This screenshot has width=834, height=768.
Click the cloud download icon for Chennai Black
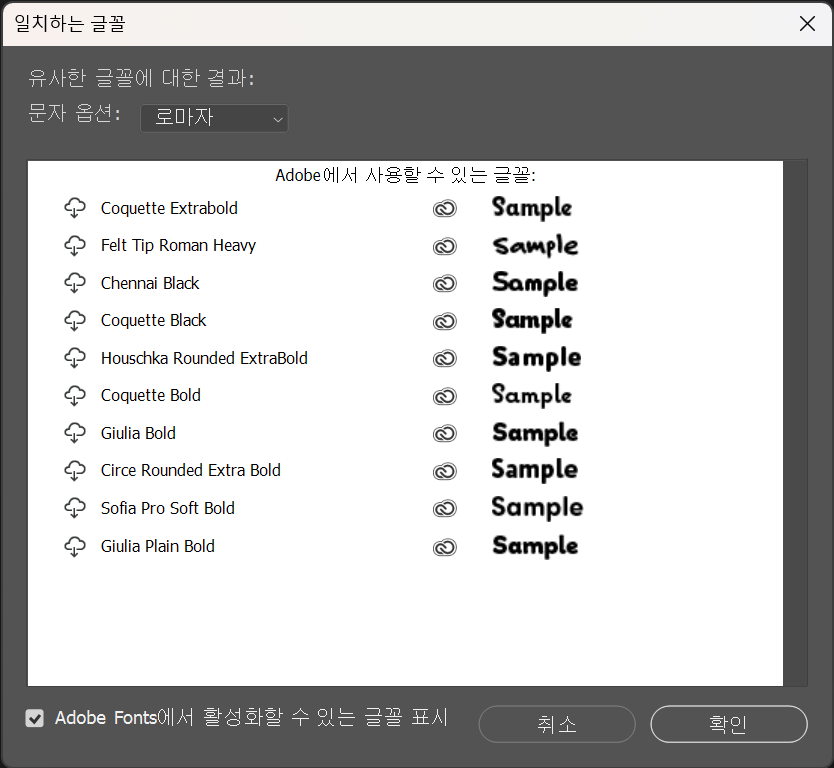point(74,283)
